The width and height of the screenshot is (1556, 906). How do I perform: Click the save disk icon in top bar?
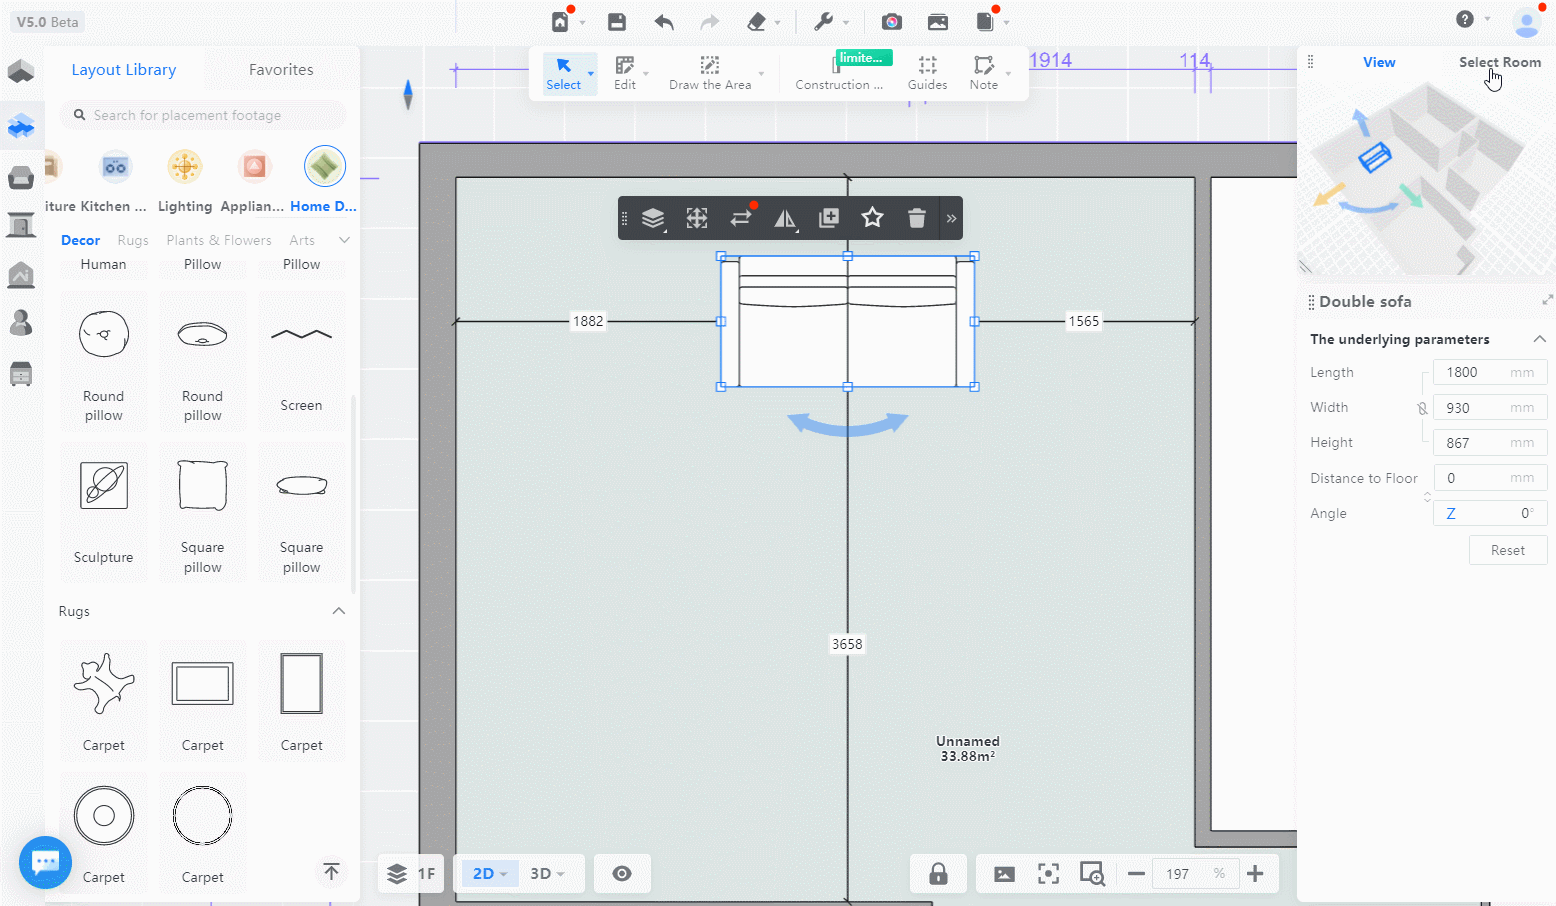[x=617, y=22]
